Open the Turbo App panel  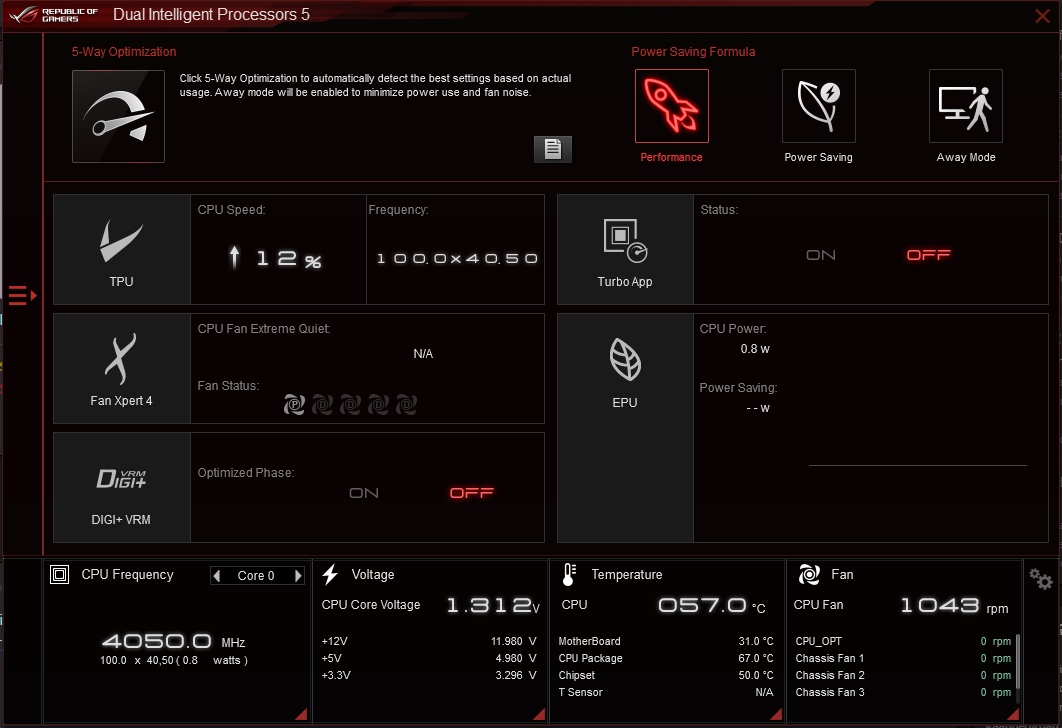click(625, 249)
